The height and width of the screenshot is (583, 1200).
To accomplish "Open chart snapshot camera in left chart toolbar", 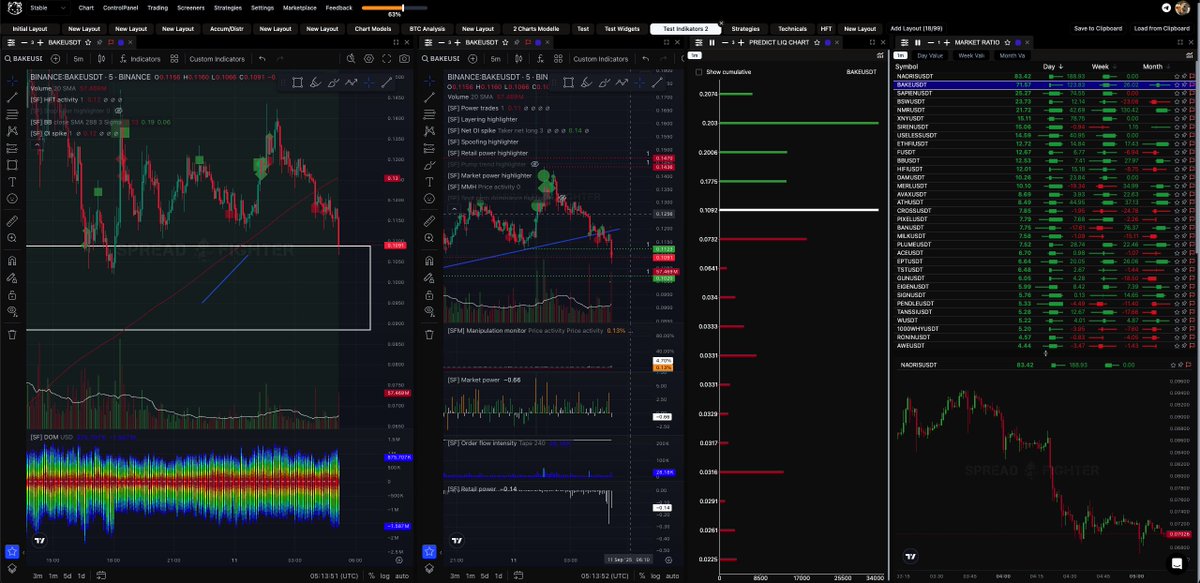I will point(404,59).
